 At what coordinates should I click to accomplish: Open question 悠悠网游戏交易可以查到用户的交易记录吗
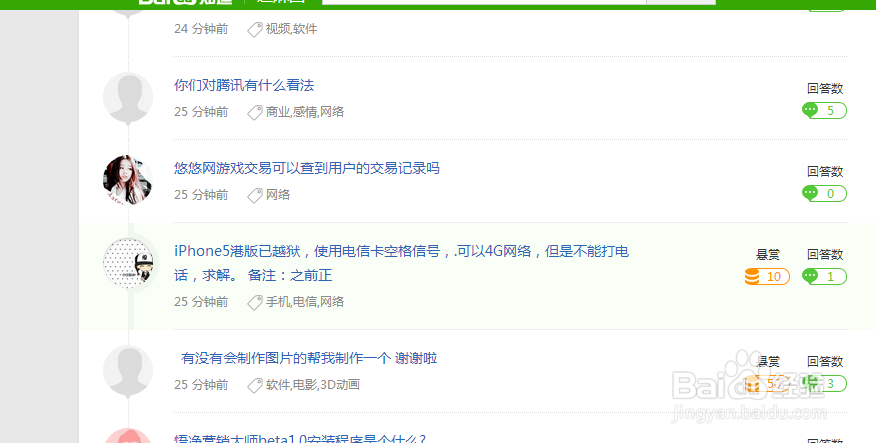(x=307, y=168)
